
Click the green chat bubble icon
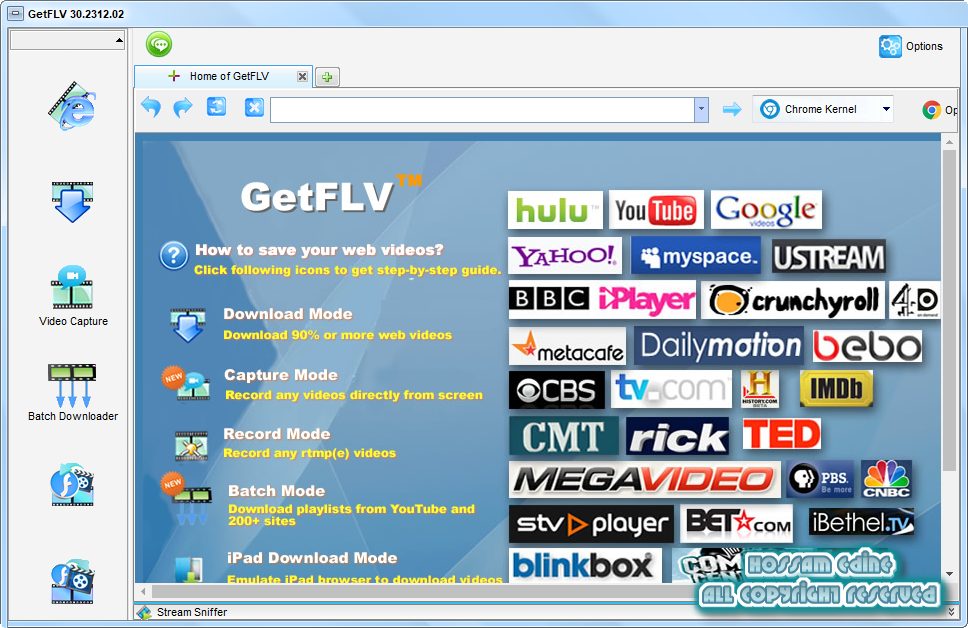point(159,44)
